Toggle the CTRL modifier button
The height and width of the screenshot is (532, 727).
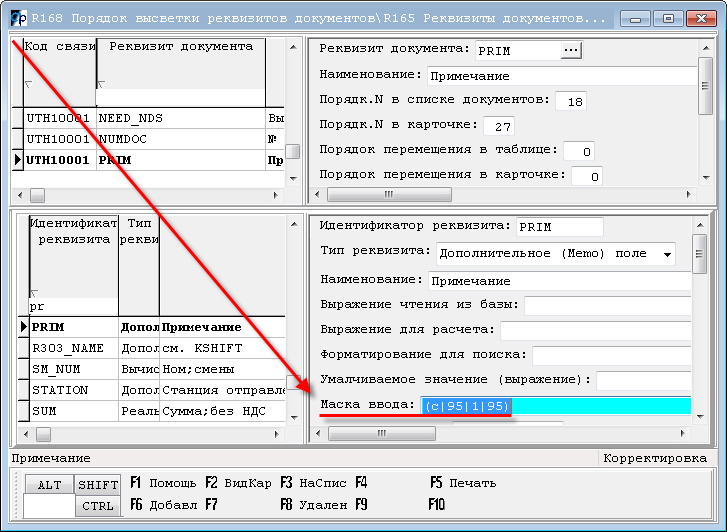tap(98, 506)
